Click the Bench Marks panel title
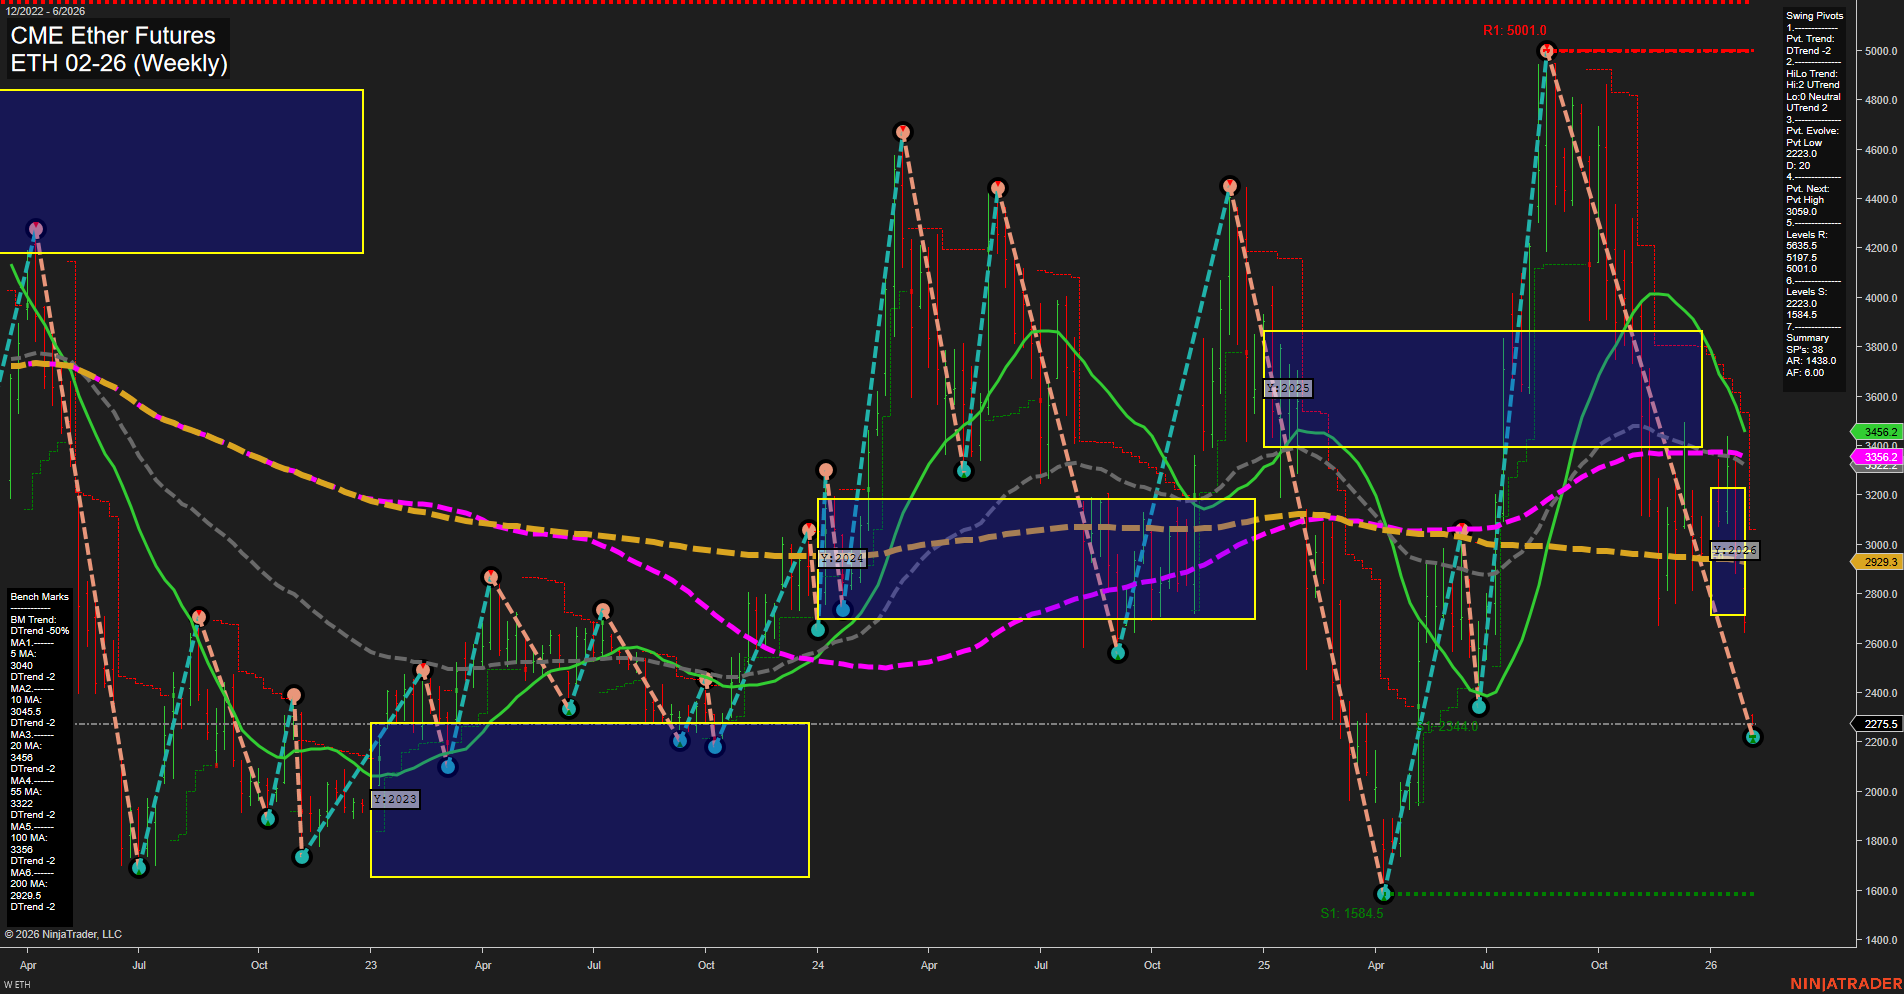 click(x=38, y=596)
